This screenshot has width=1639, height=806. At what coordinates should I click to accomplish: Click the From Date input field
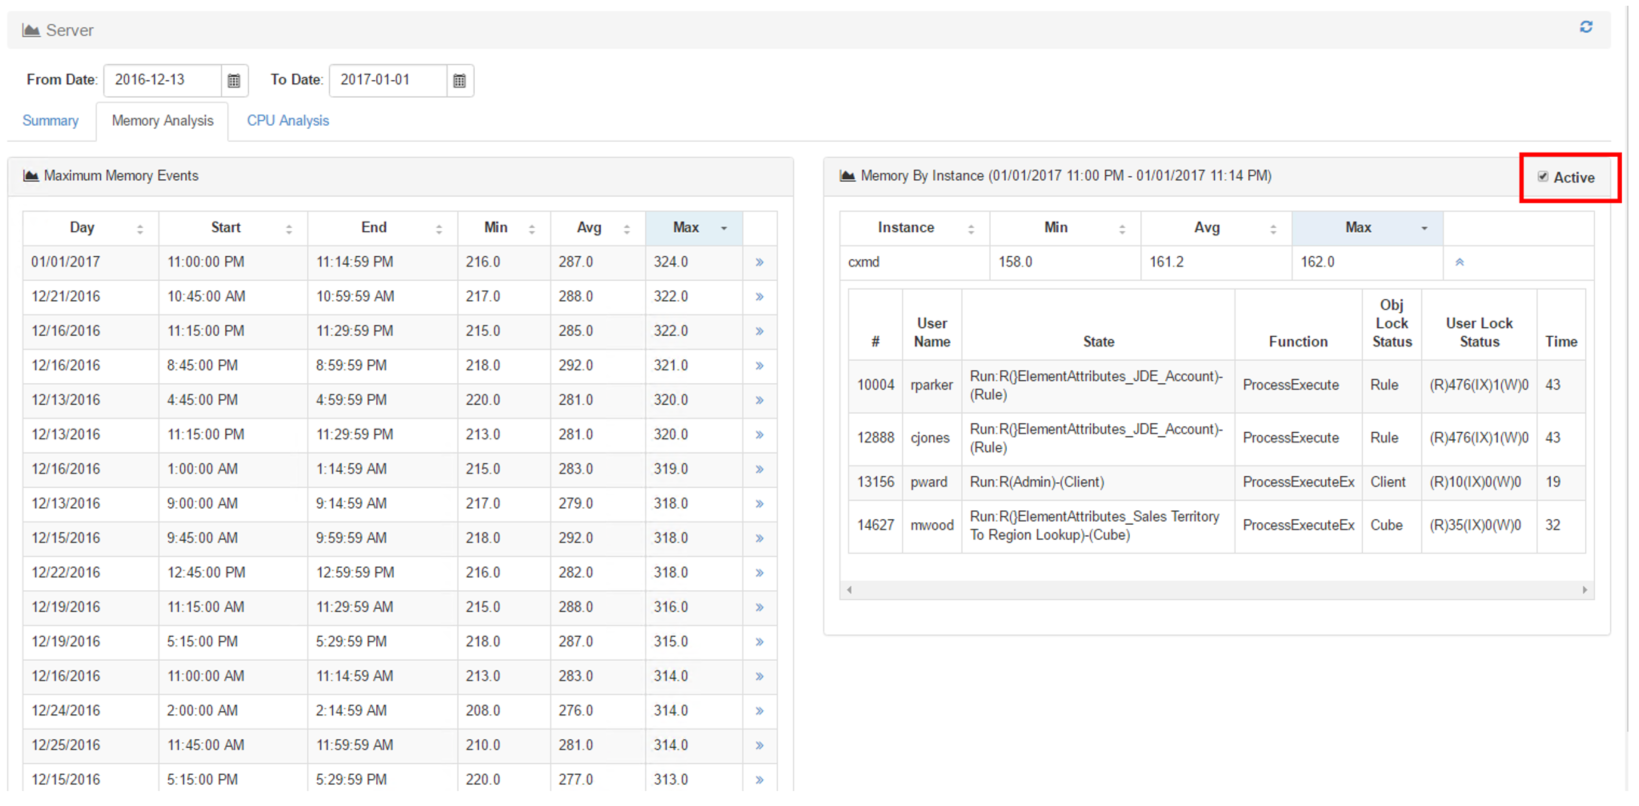coord(162,80)
